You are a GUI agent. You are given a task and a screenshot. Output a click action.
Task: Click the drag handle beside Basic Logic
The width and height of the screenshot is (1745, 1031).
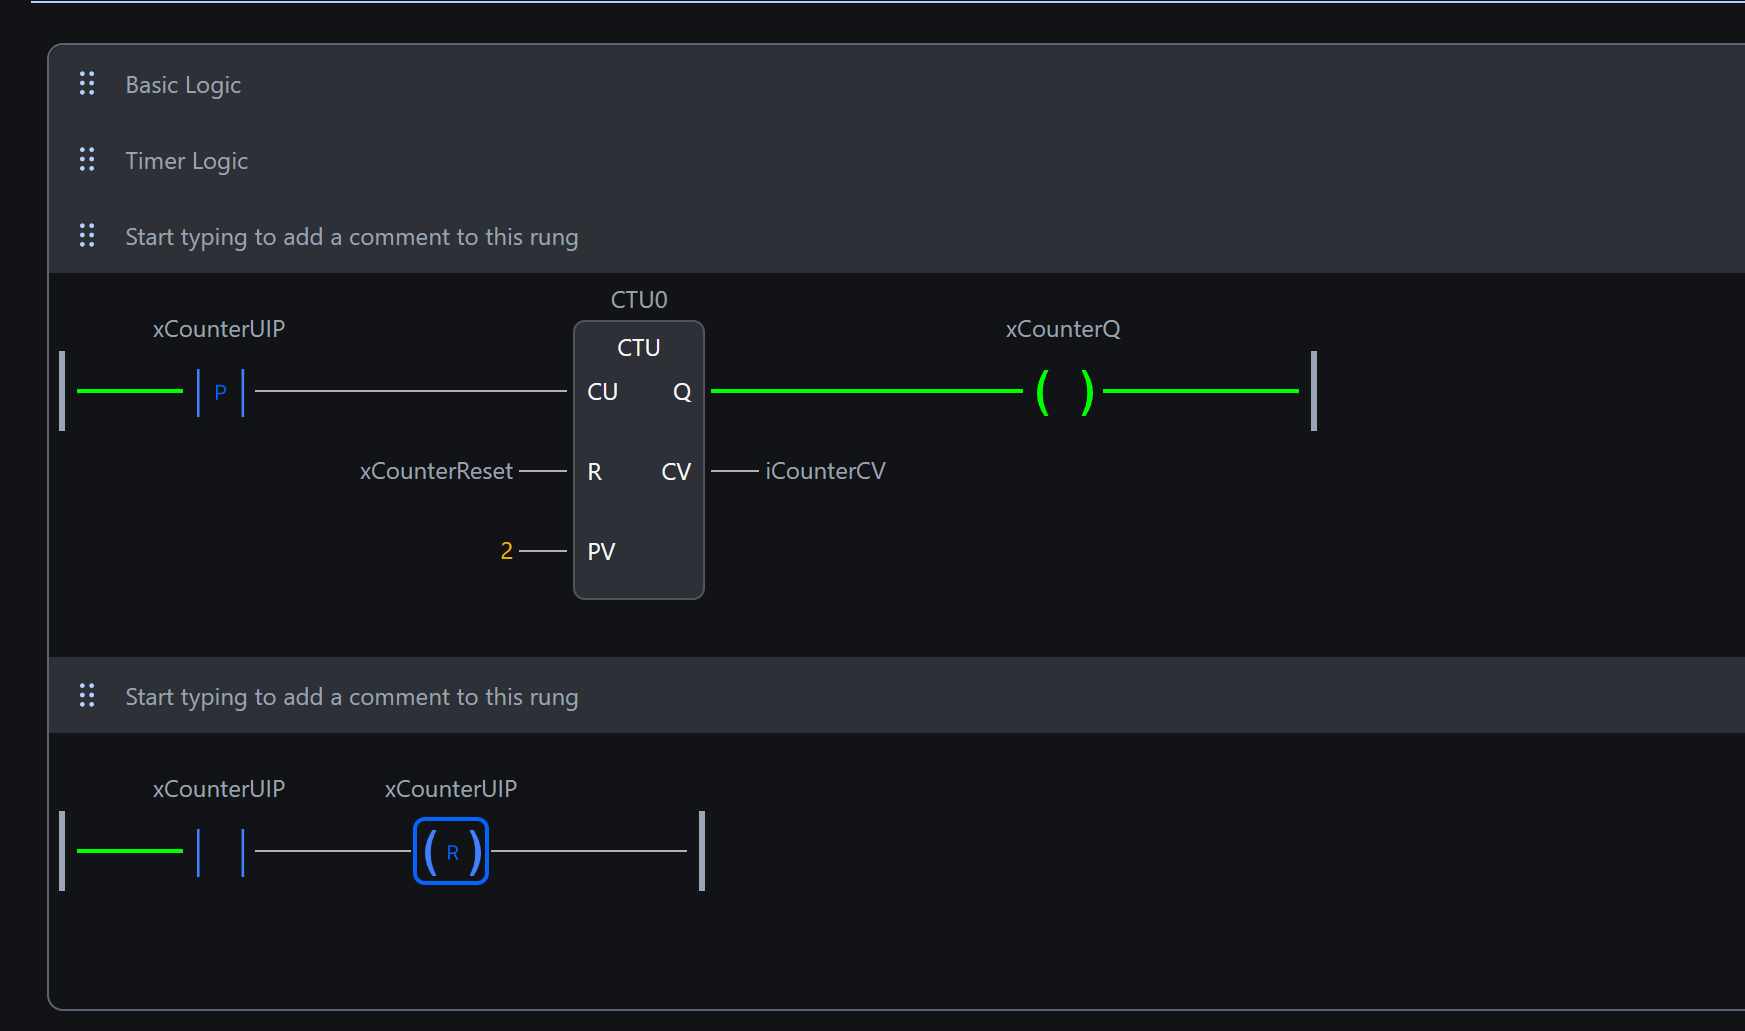(87, 84)
